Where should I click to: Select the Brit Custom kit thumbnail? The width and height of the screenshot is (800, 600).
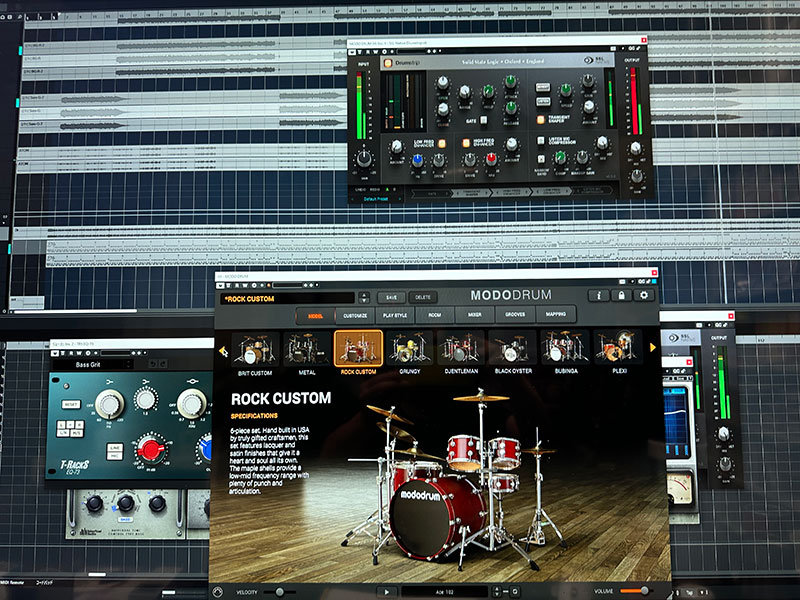[x=255, y=349]
